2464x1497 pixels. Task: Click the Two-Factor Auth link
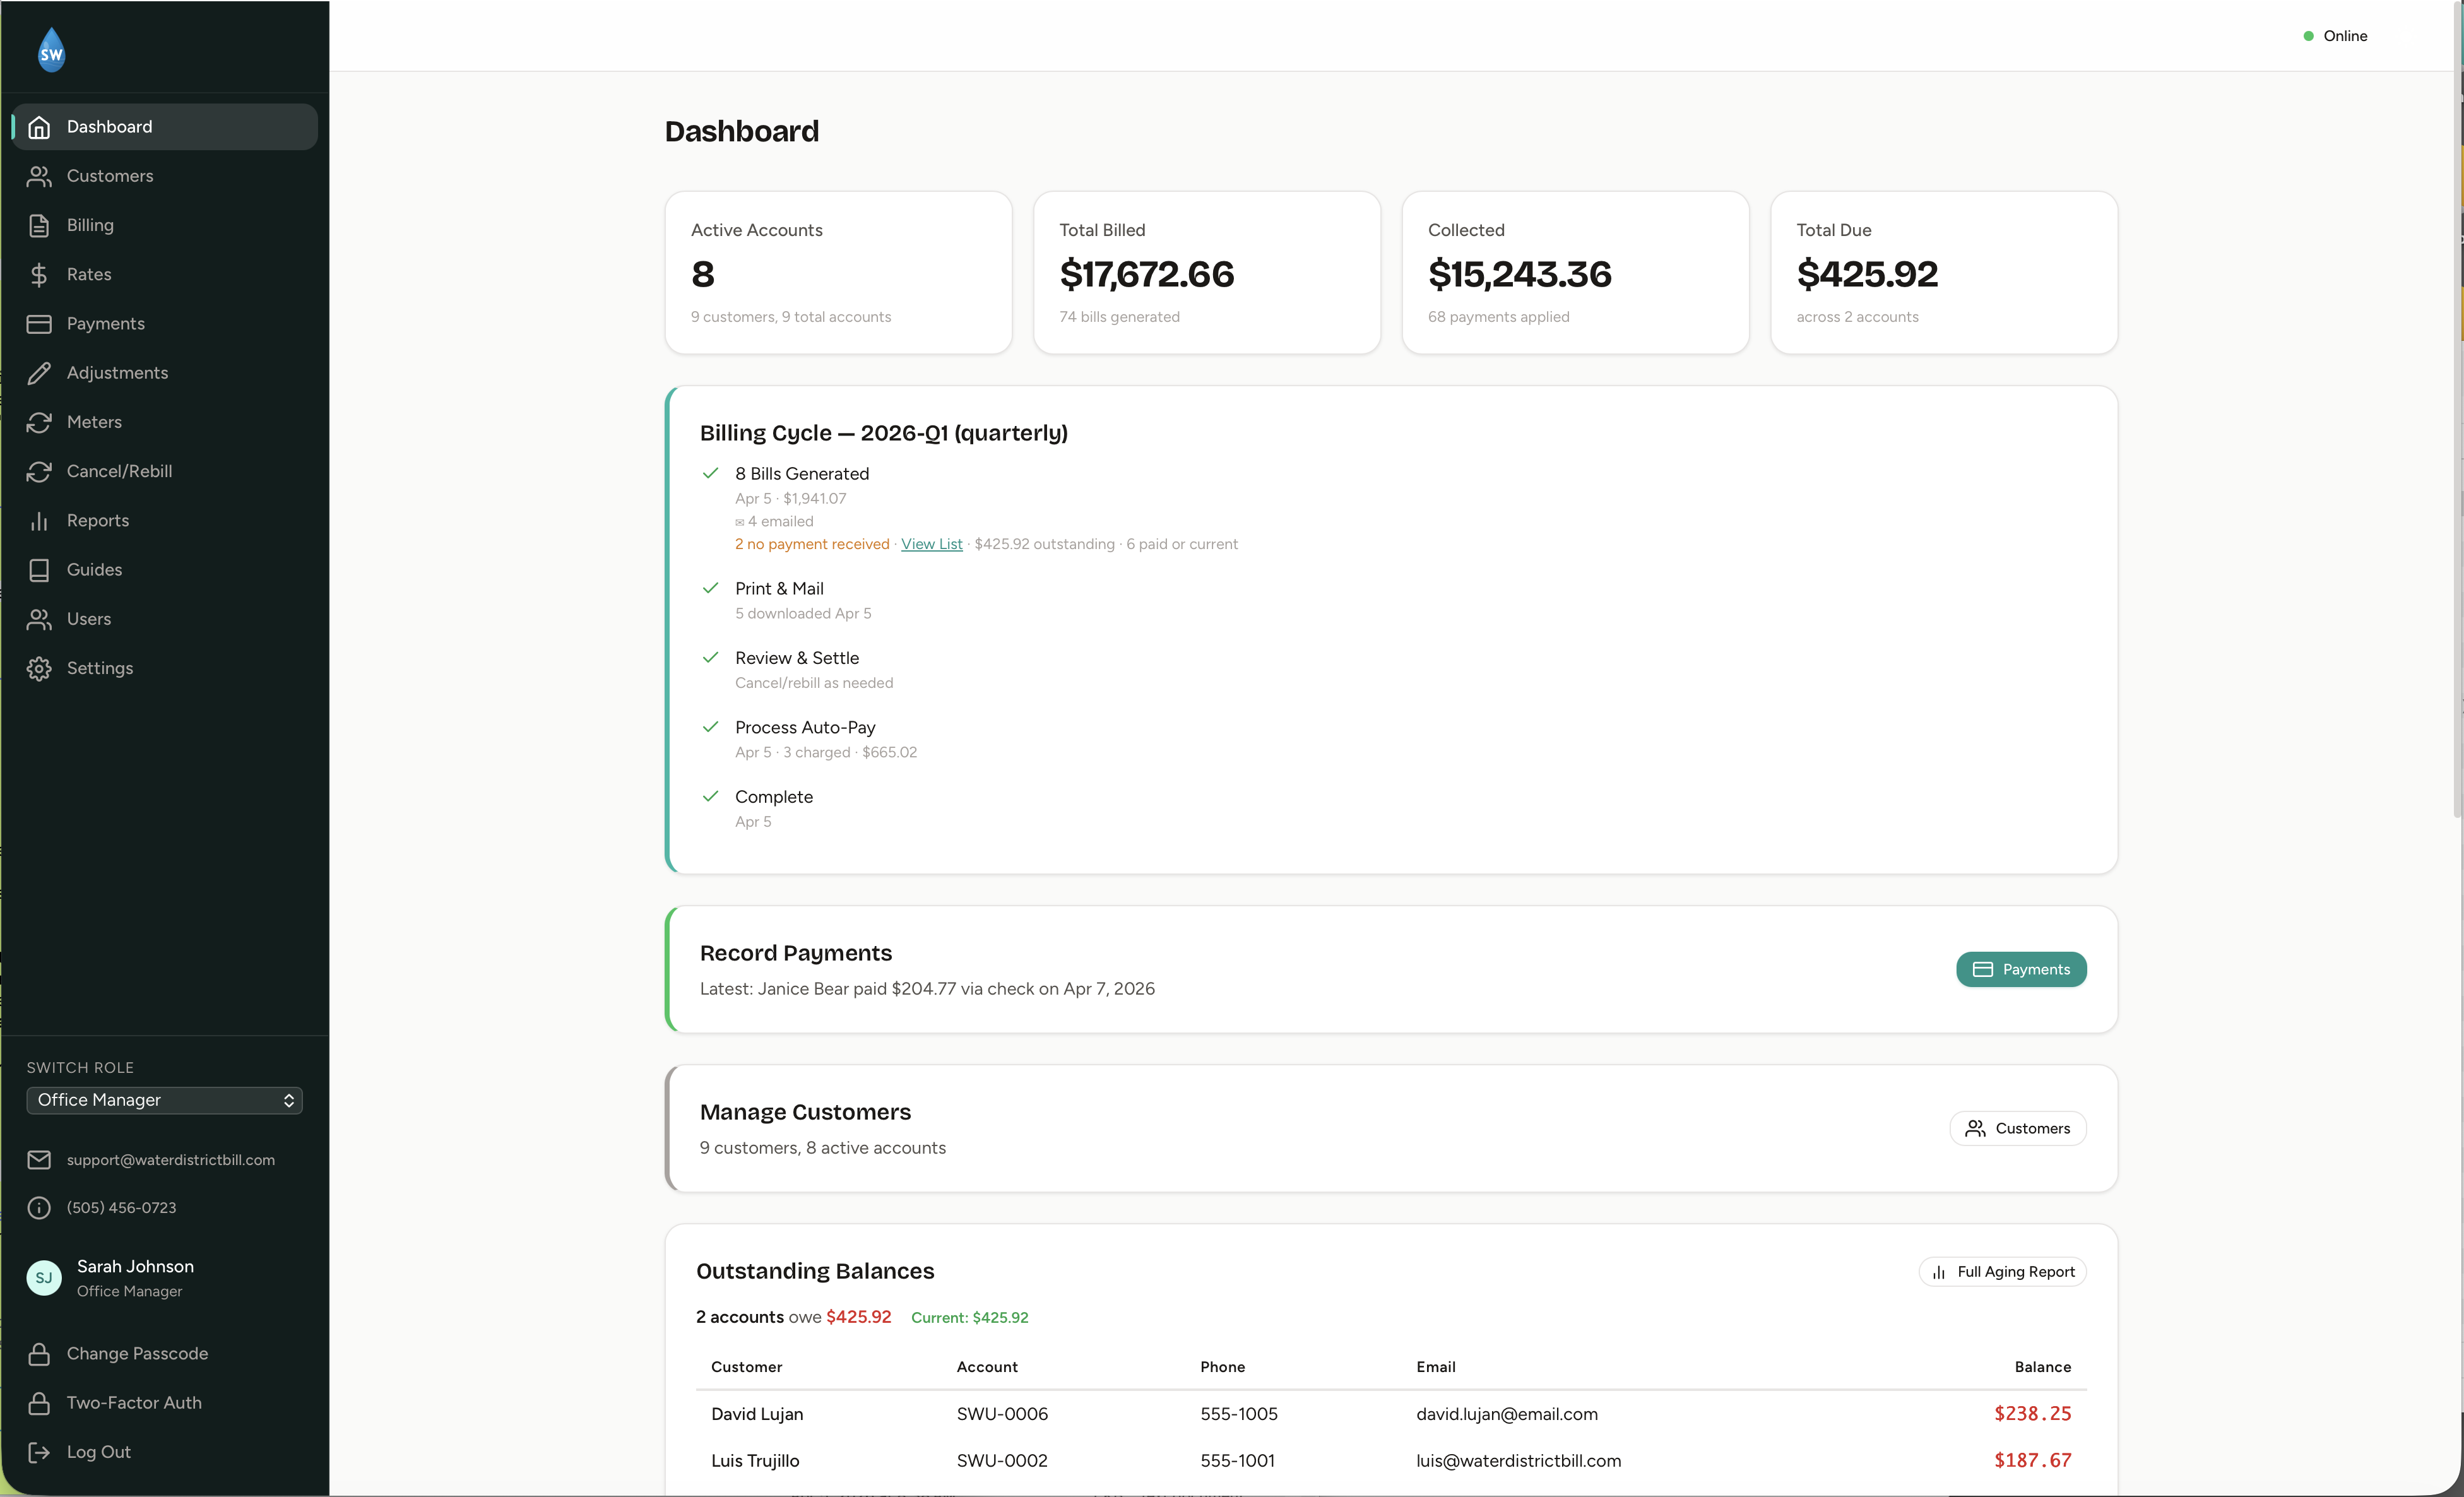pos(134,1403)
